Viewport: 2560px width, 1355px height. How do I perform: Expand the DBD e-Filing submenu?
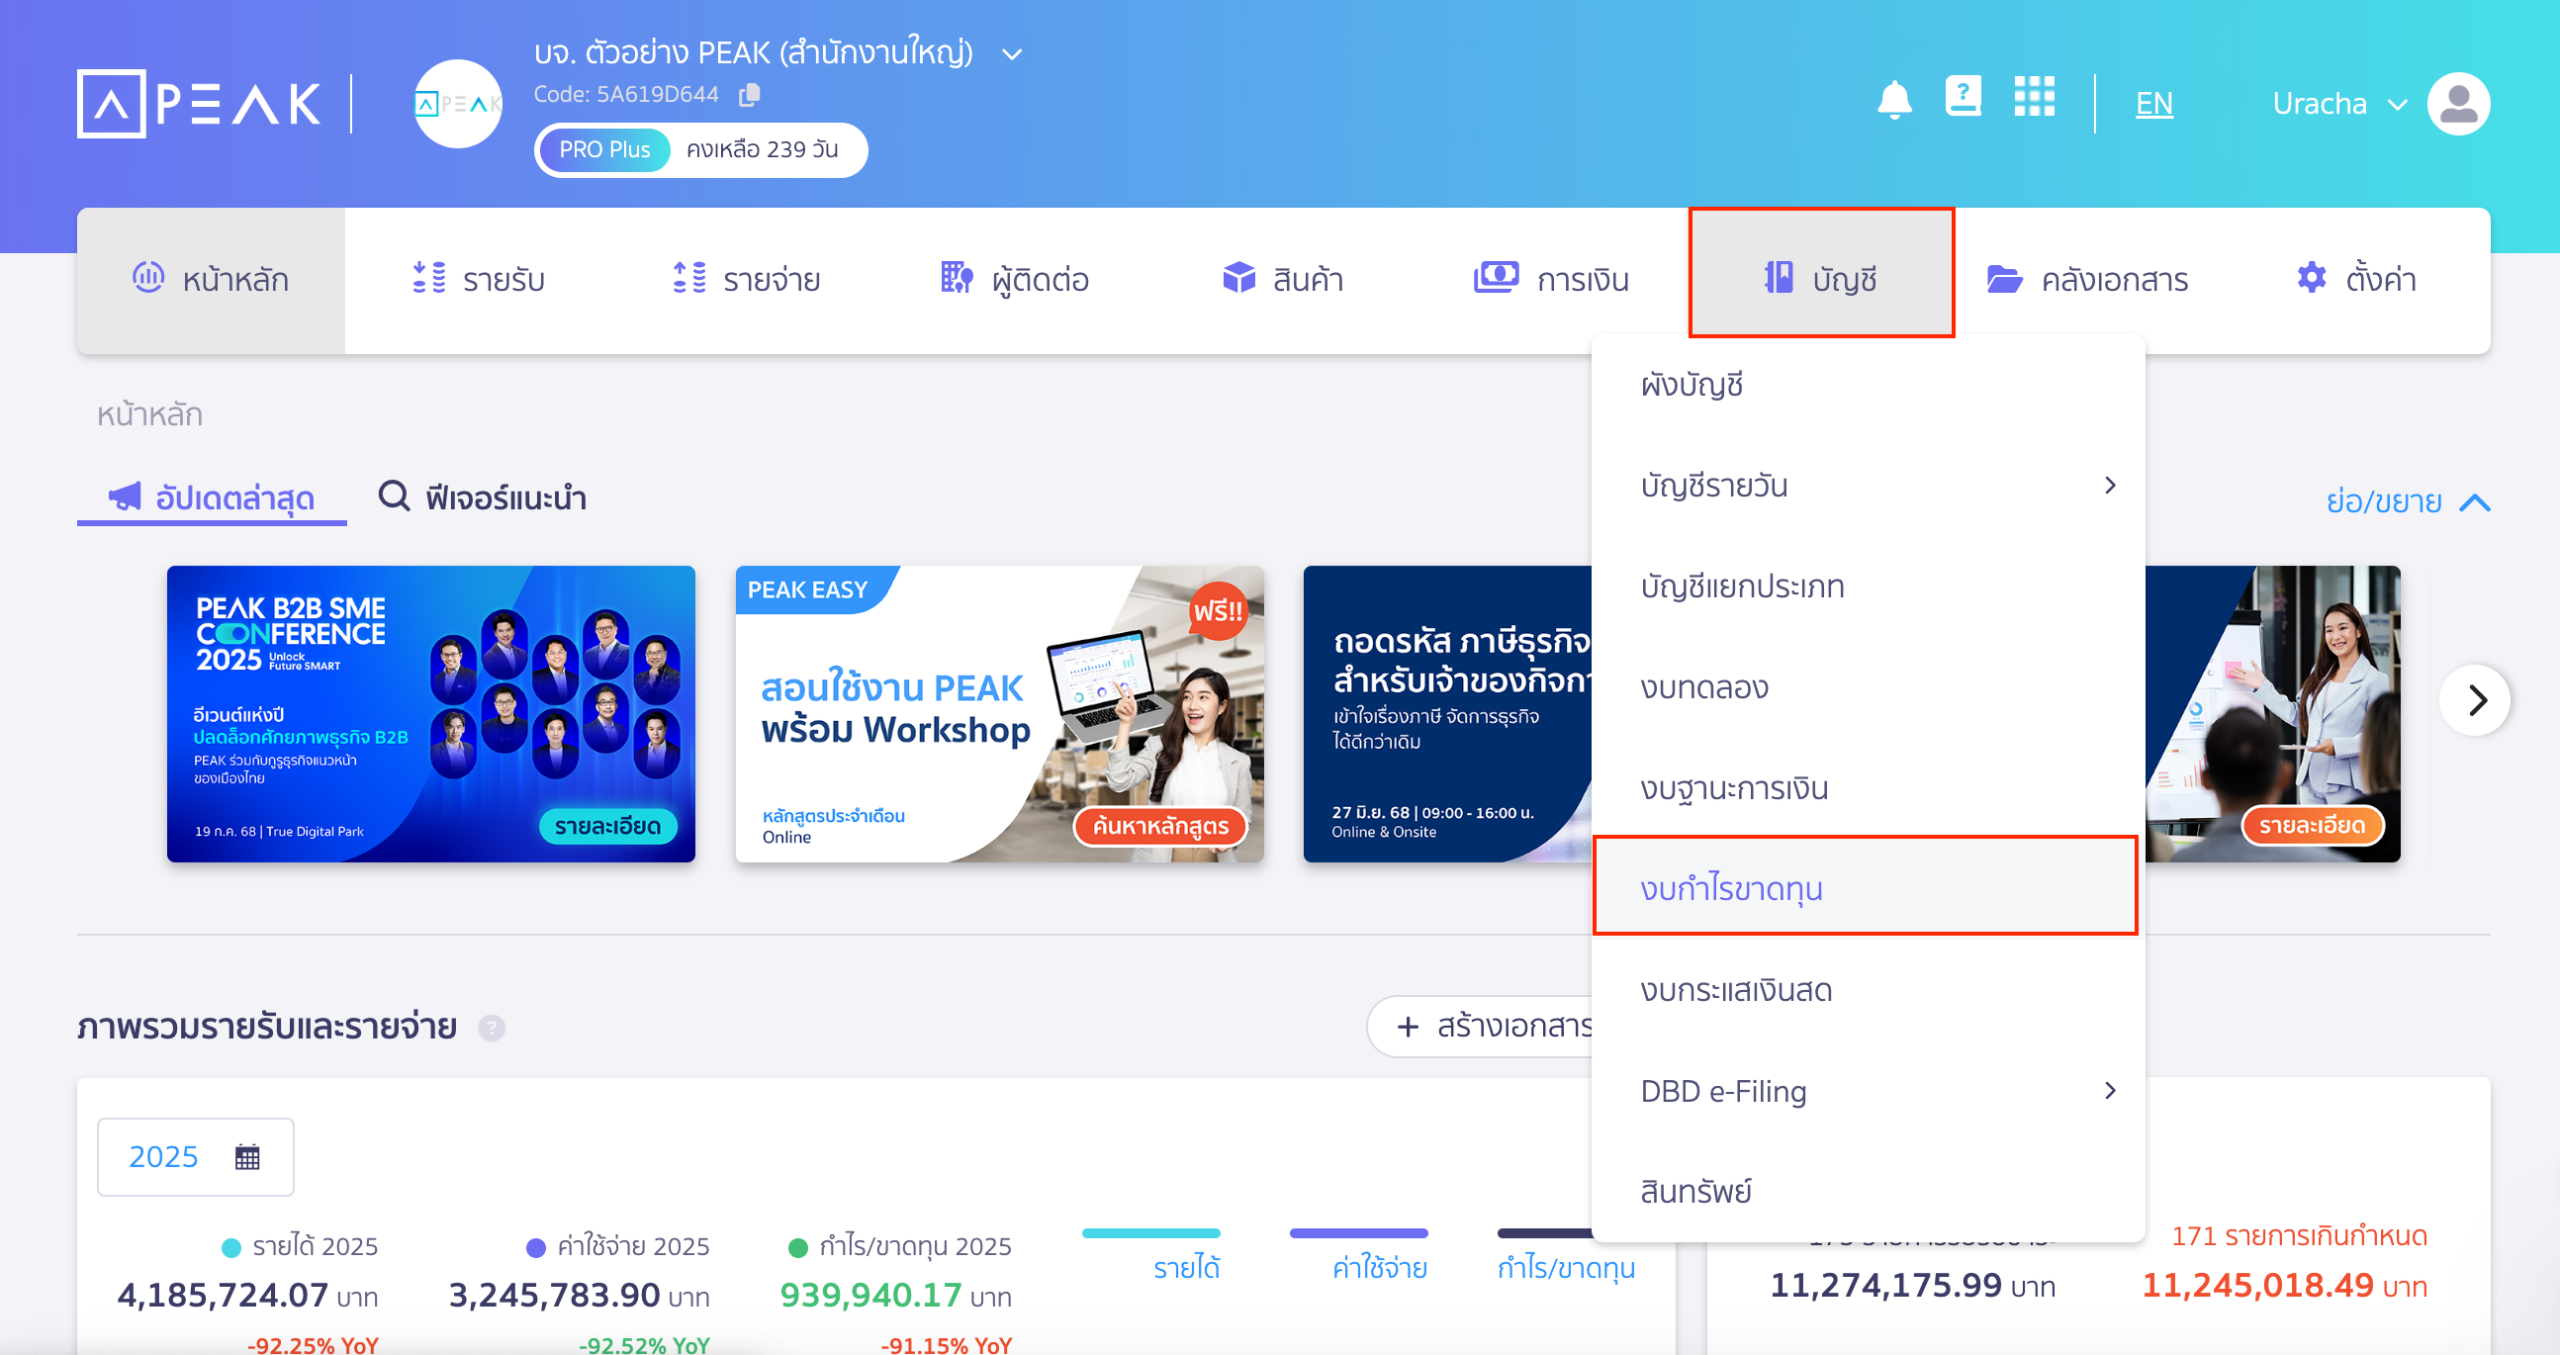[x=1868, y=1091]
